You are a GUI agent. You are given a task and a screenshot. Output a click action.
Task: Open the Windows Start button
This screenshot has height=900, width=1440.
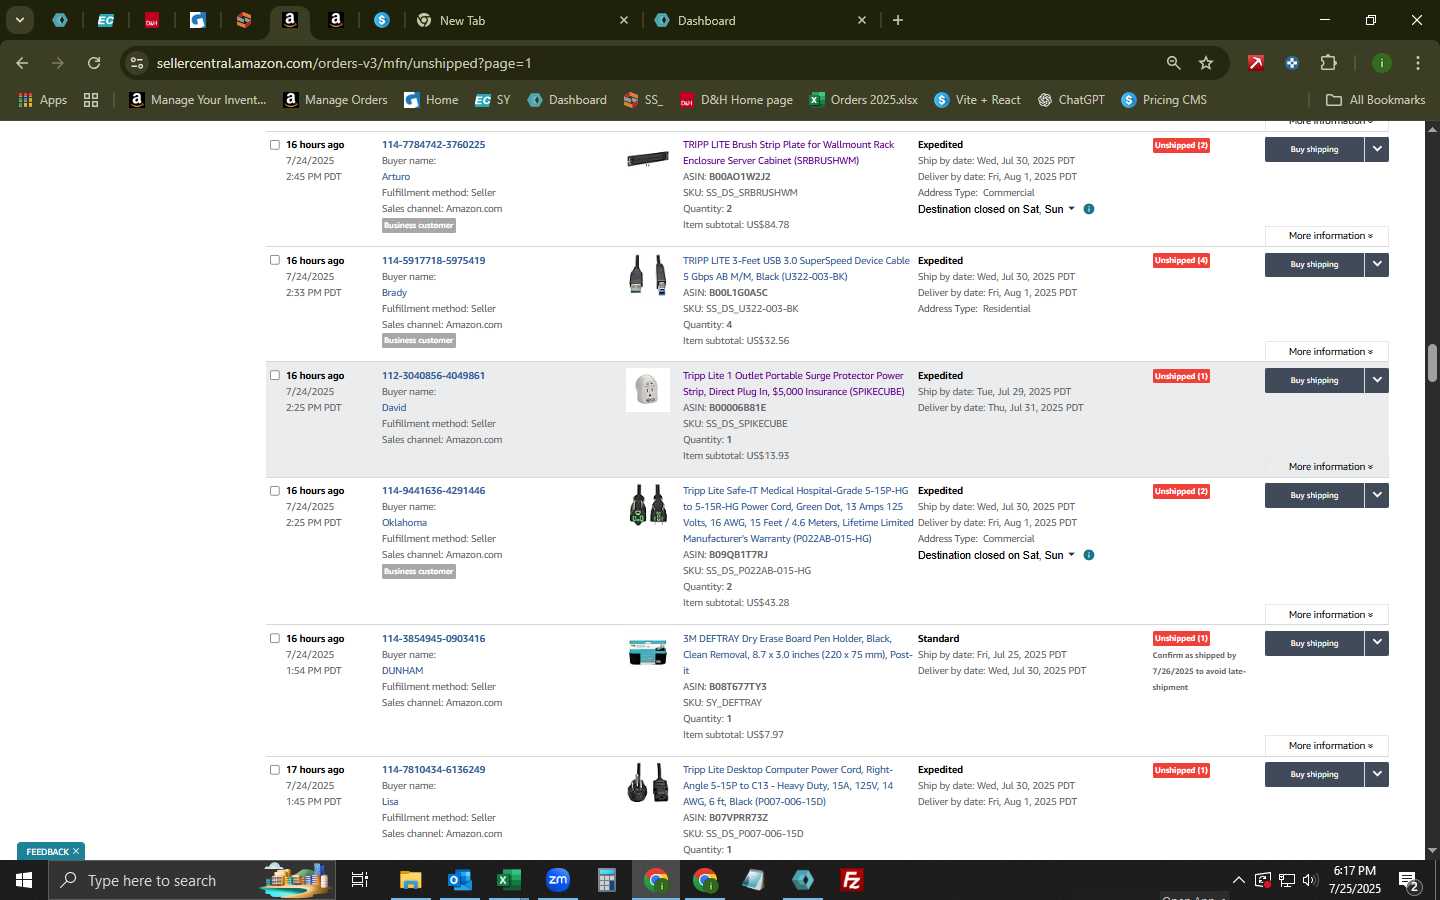click(x=24, y=880)
